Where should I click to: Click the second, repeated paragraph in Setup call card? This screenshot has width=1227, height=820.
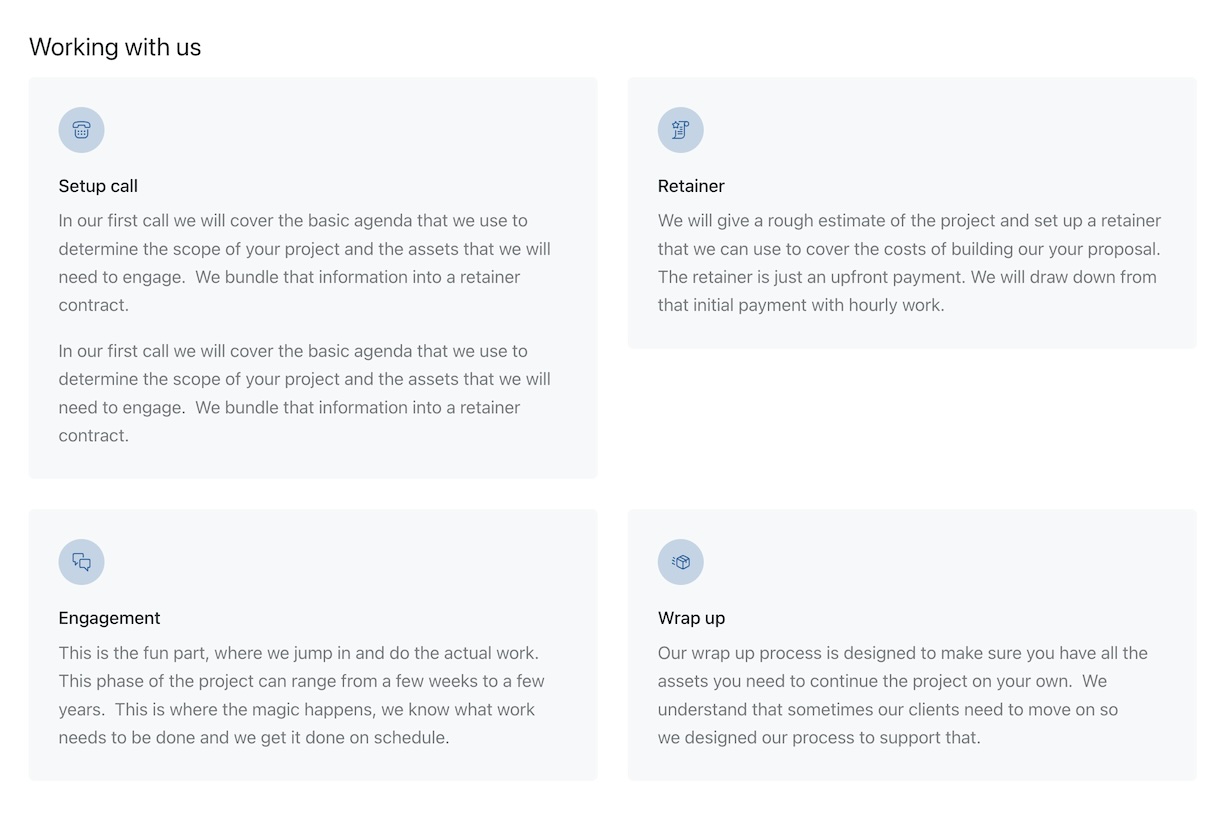304,393
